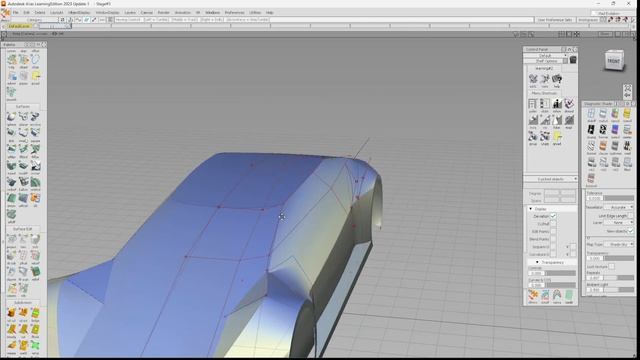
Task: Open the Map Type dropdown
Action: [x=618, y=244]
